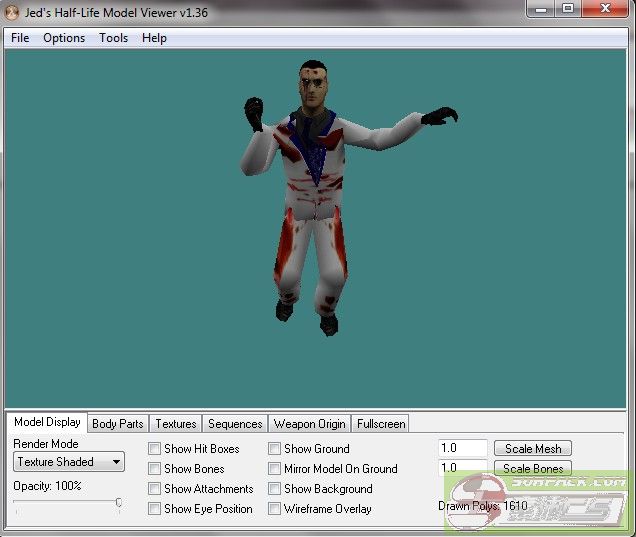Click the Opacity slider handle
Viewport: 636px width, 537px height.
[x=119, y=503]
